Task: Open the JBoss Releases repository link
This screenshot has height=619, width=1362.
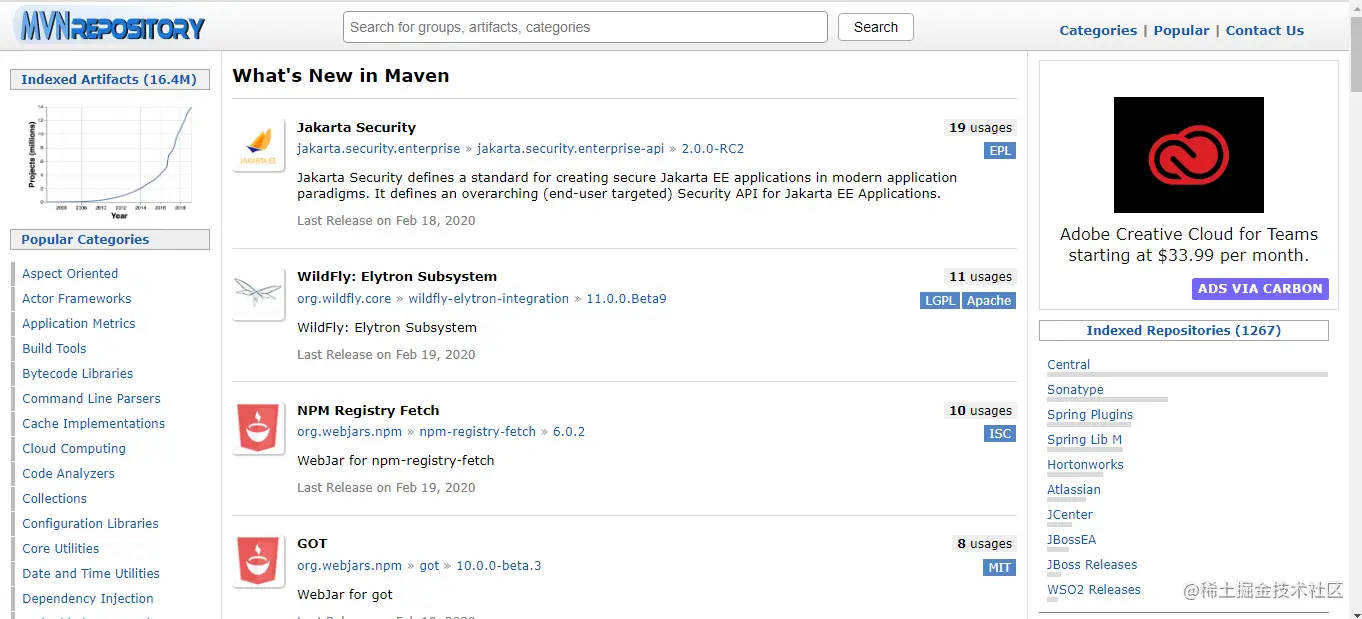Action: (x=1092, y=564)
